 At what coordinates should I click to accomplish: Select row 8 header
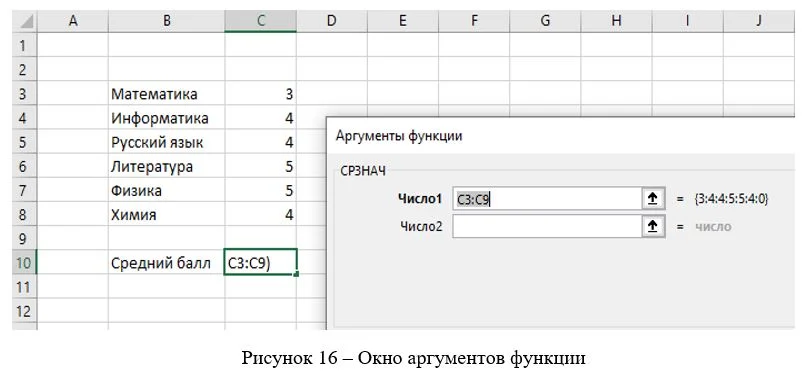pos(25,215)
